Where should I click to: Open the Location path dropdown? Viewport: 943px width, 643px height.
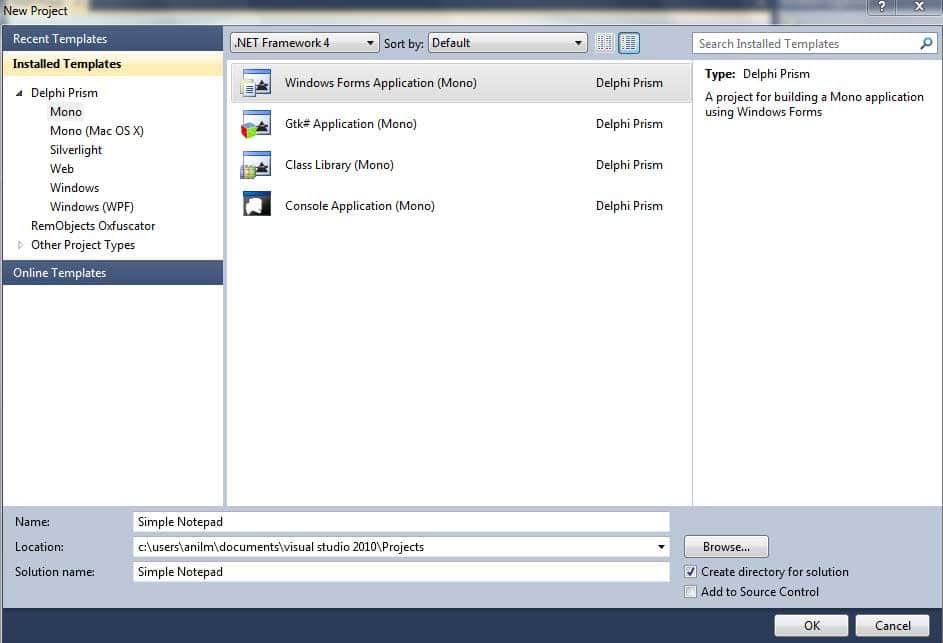click(661, 547)
